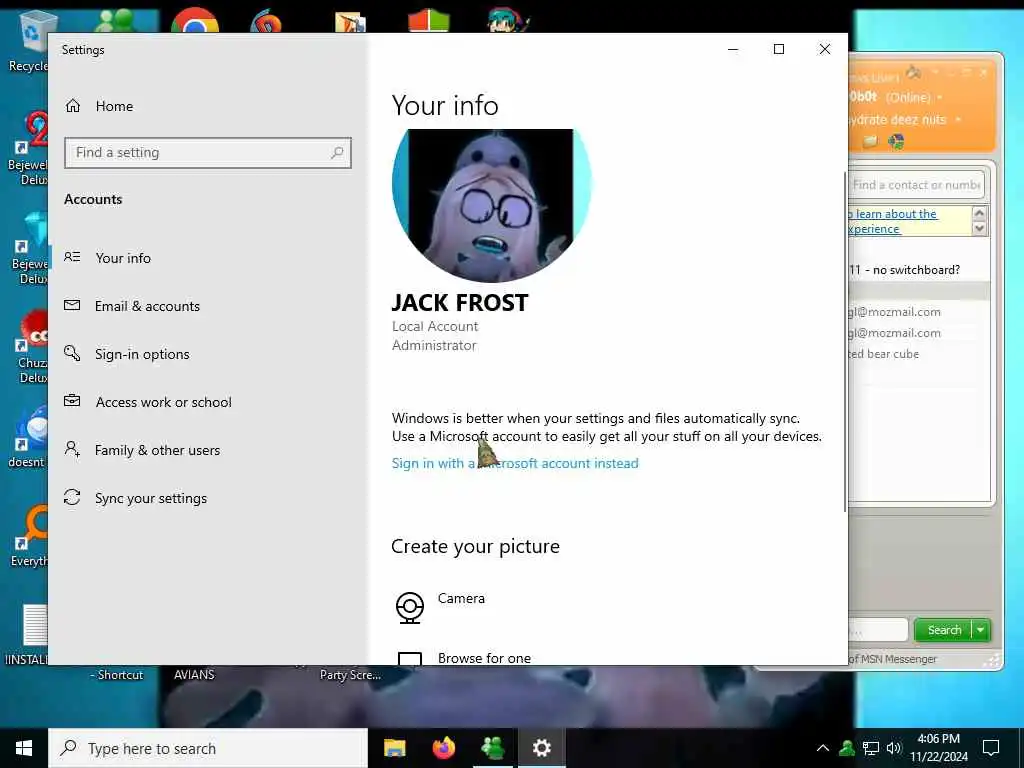Screen dimensions: 1024x768
Task: Open the volume speaker tray icon
Action: (893, 748)
